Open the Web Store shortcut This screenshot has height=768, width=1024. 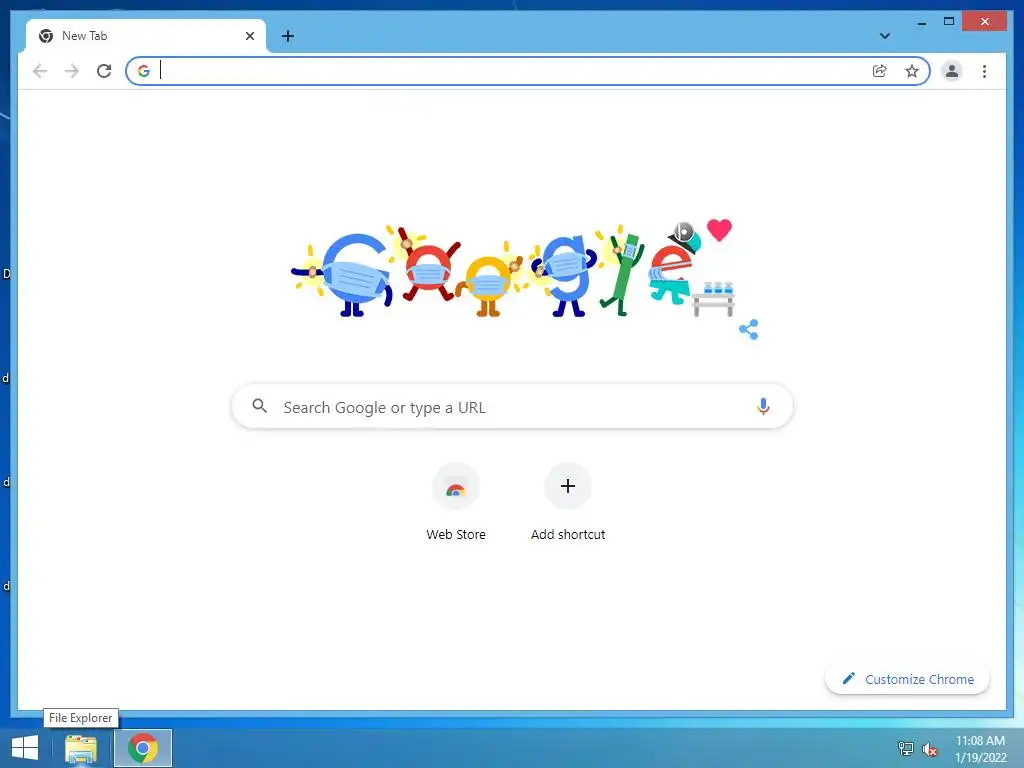[456, 503]
